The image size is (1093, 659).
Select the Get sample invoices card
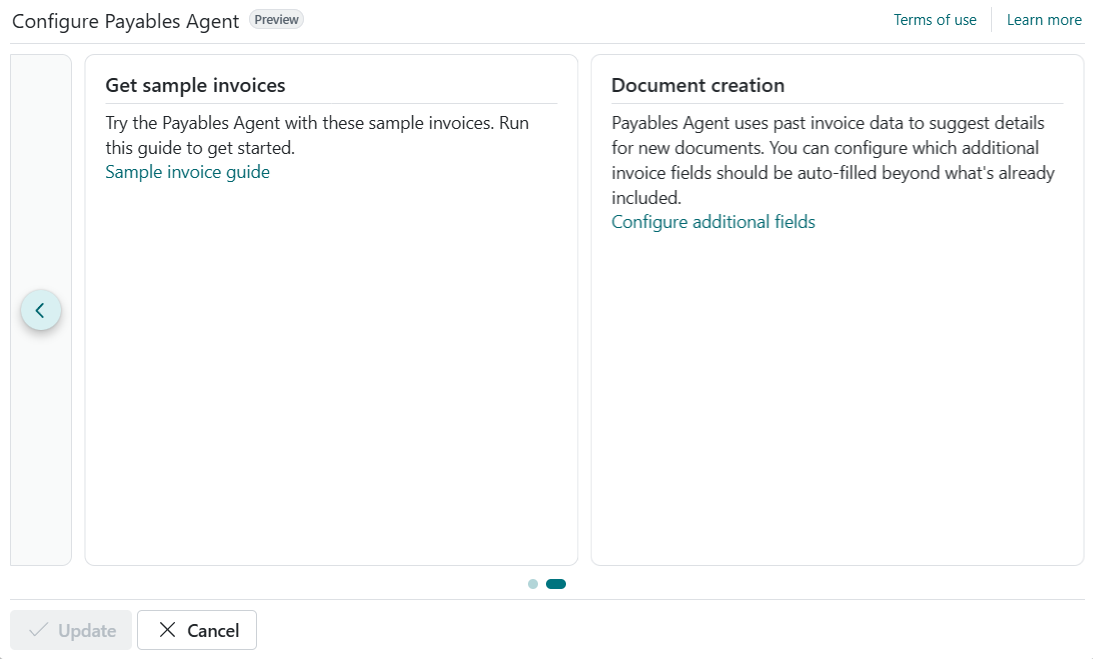tap(331, 310)
